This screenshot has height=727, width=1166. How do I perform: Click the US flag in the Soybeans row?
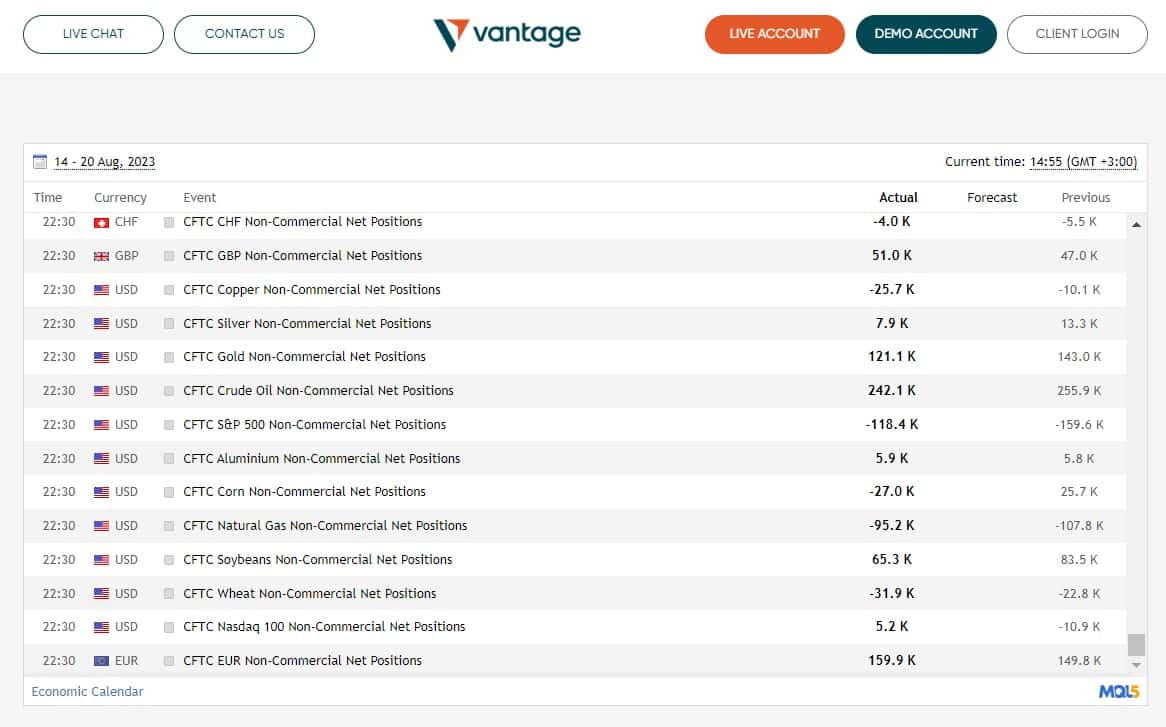101,560
